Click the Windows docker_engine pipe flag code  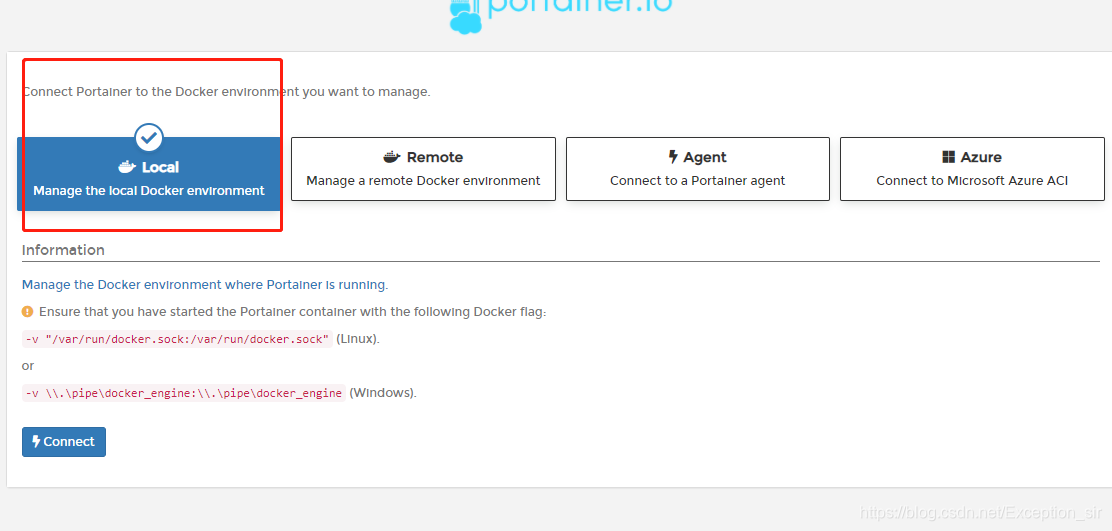(184, 393)
